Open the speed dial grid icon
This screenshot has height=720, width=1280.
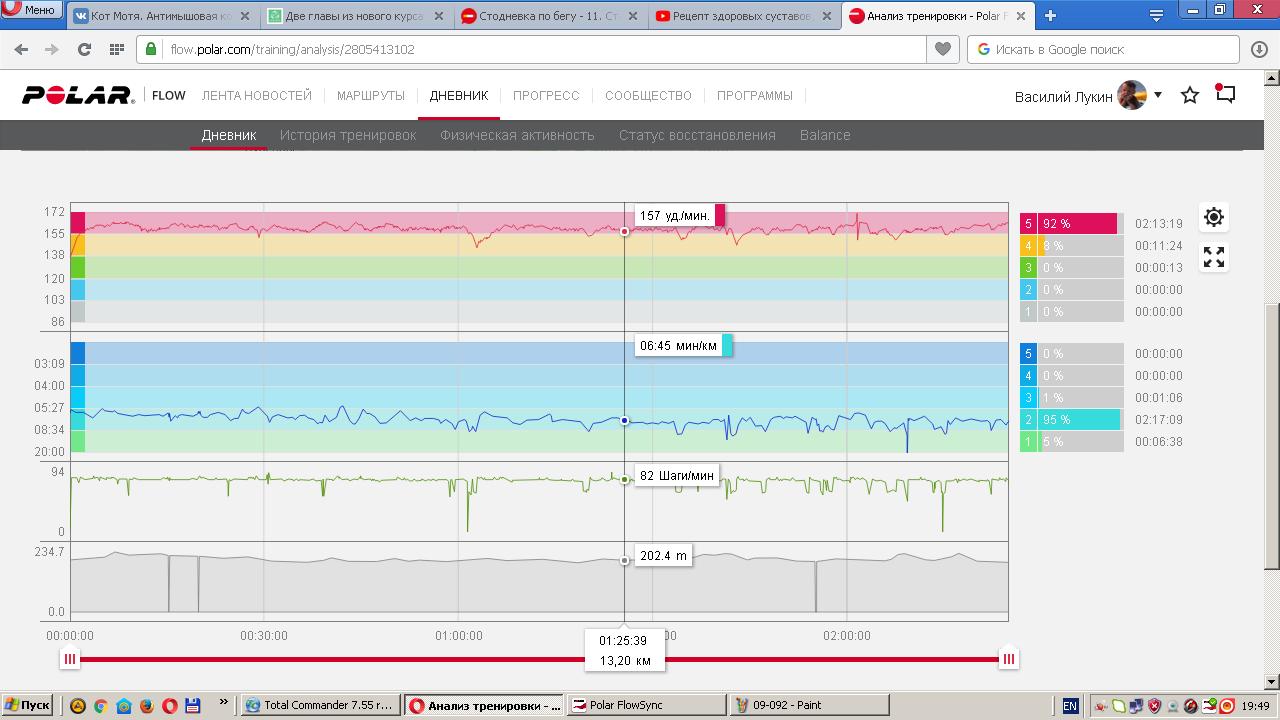tap(116, 49)
